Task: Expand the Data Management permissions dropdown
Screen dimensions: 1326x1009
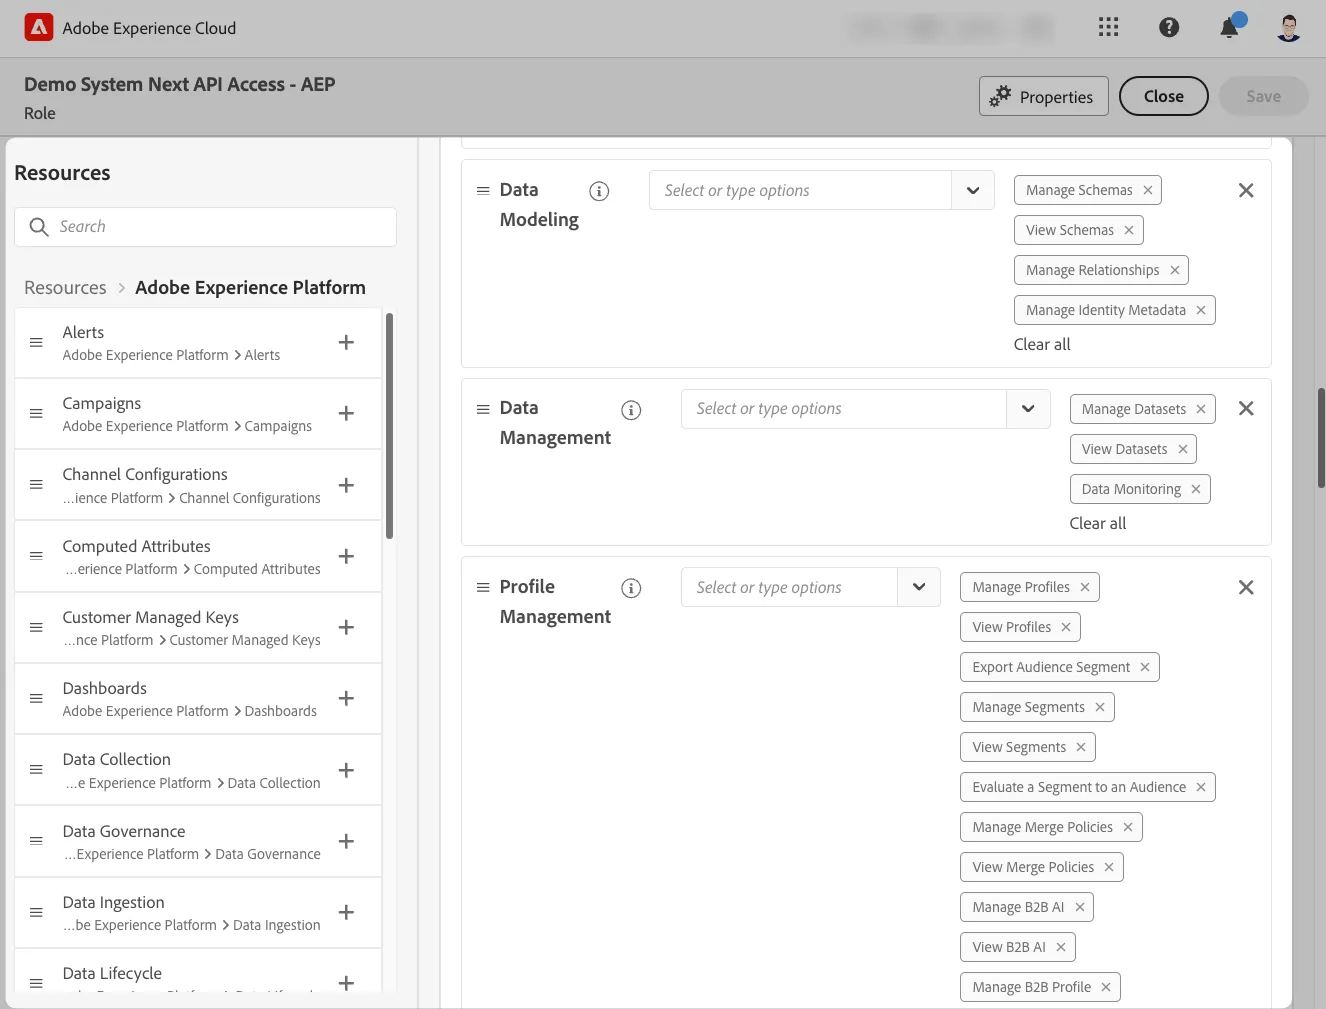Action: (1028, 408)
